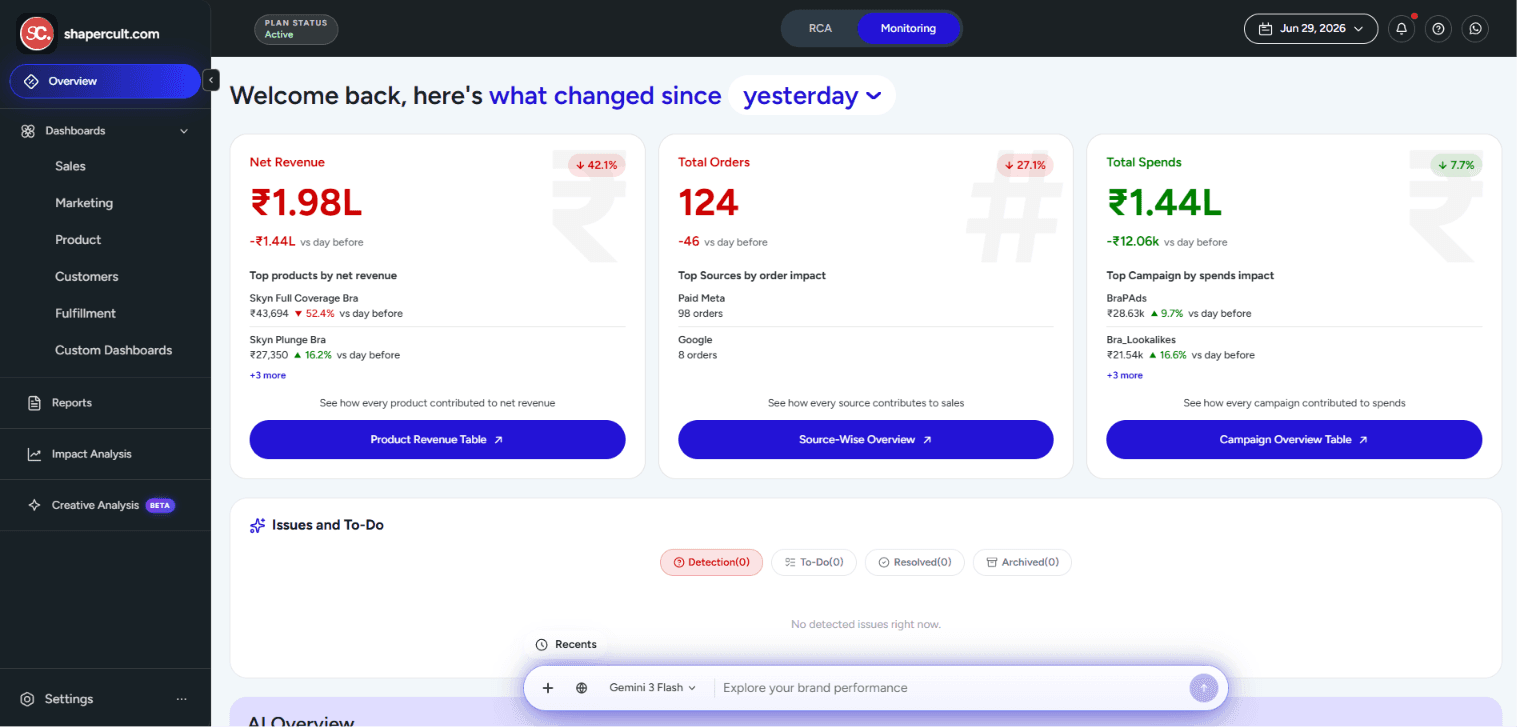Open the Fulfillment dashboard
The width and height of the screenshot is (1517, 727).
pos(85,313)
